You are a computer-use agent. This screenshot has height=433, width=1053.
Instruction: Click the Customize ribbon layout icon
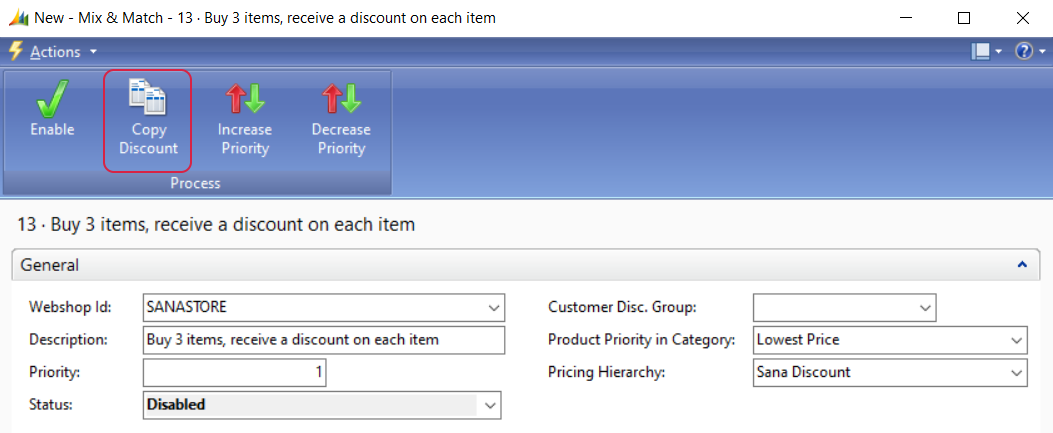(x=980, y=52)
